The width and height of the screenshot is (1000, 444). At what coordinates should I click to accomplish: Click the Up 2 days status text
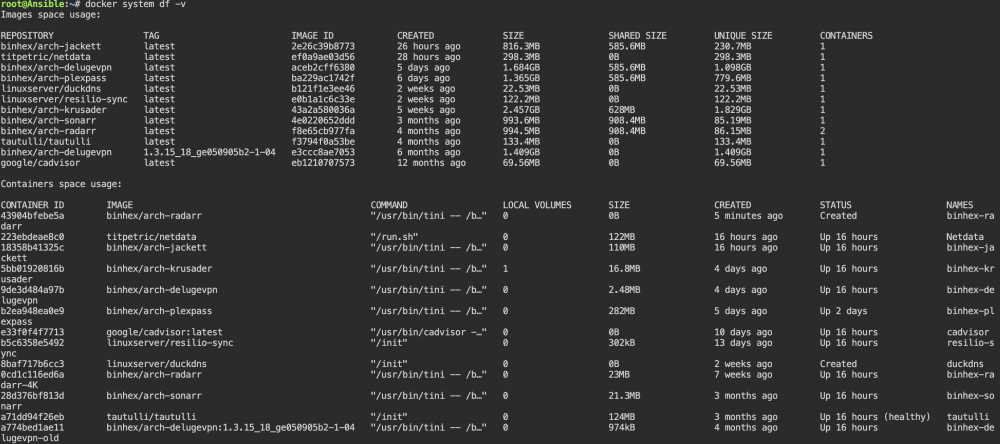tap(843, 311)
